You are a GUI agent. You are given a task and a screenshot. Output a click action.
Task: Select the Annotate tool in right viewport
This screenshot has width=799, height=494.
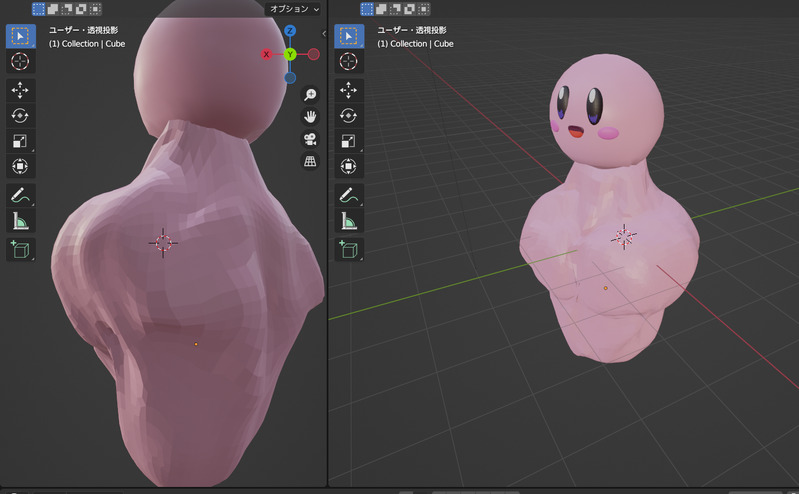(349, 195)
